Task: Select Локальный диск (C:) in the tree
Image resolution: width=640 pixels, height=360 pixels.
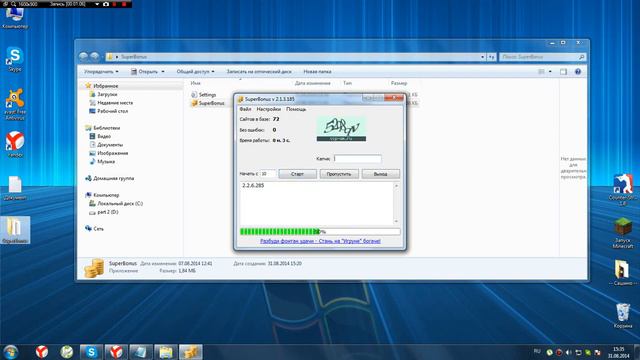Action: 116,204
